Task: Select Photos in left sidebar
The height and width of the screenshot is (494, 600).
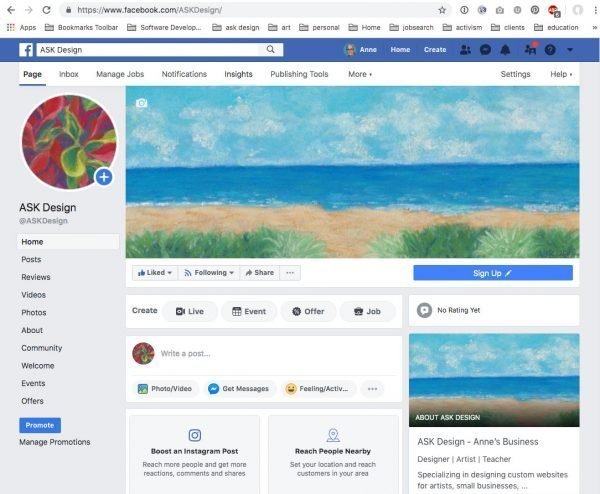Action: (34, 313)
